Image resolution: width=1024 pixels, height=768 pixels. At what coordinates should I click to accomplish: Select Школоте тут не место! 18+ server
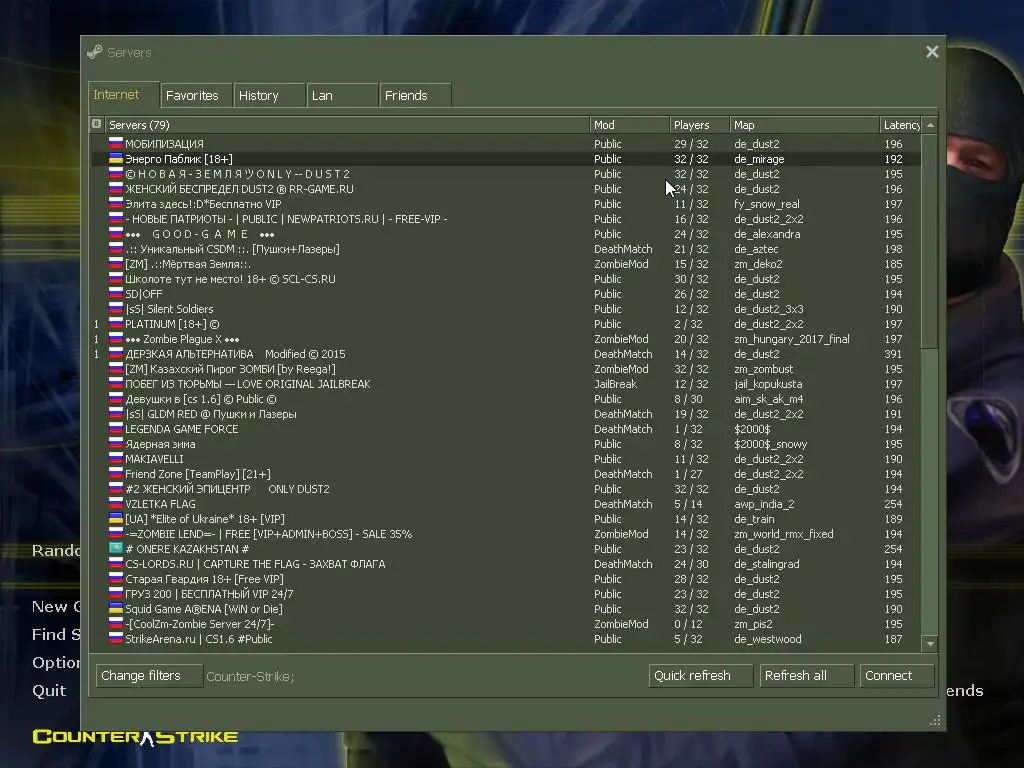(505, 279)
